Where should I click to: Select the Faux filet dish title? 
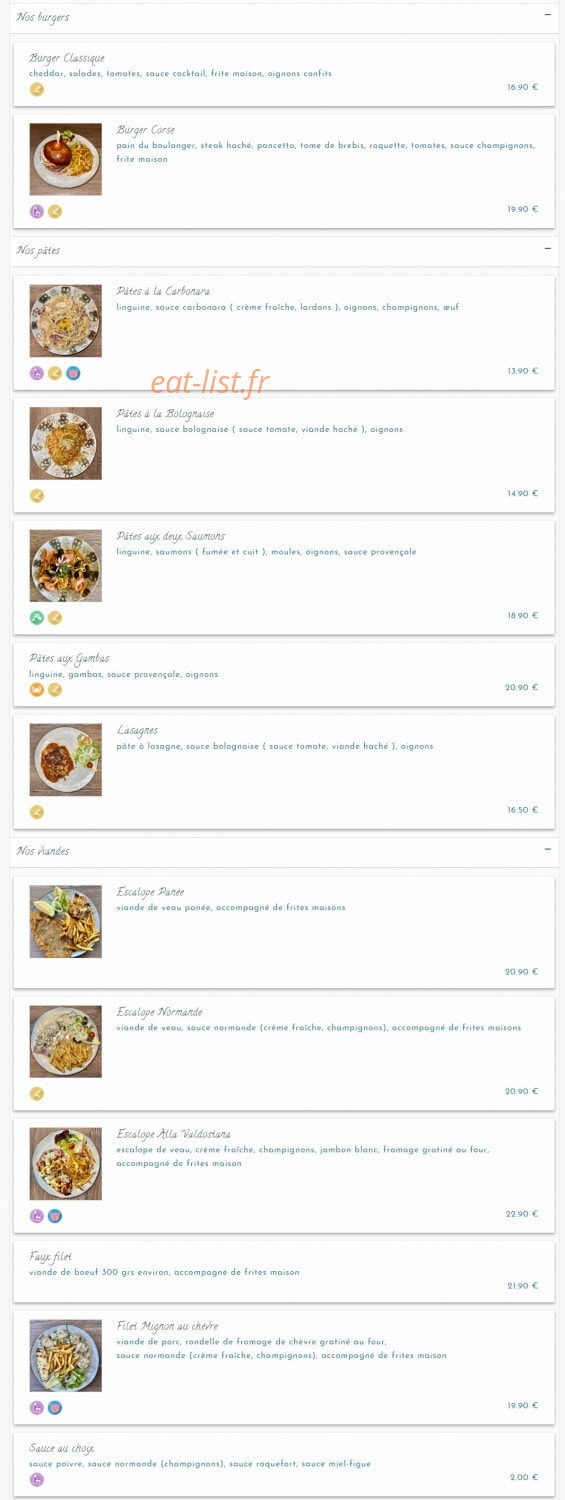point(51,1257)
